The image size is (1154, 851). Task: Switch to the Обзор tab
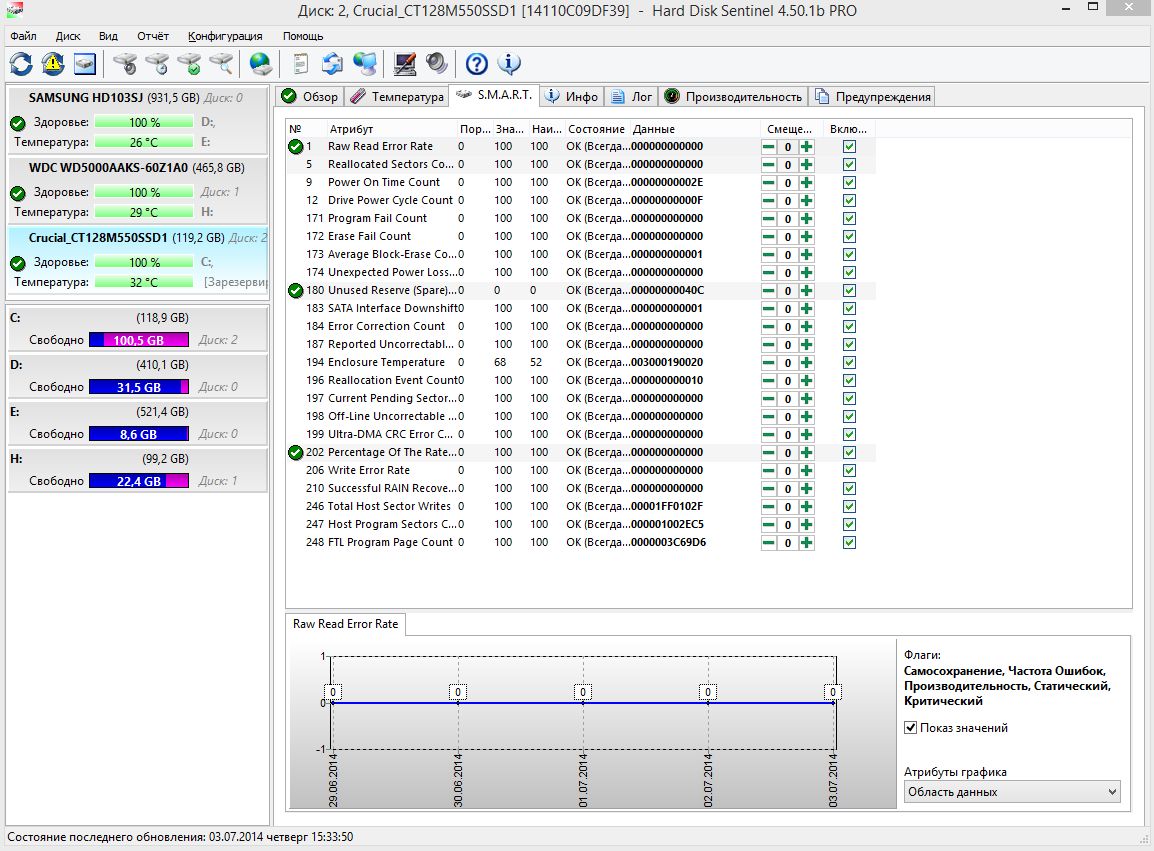pos(310,96)
